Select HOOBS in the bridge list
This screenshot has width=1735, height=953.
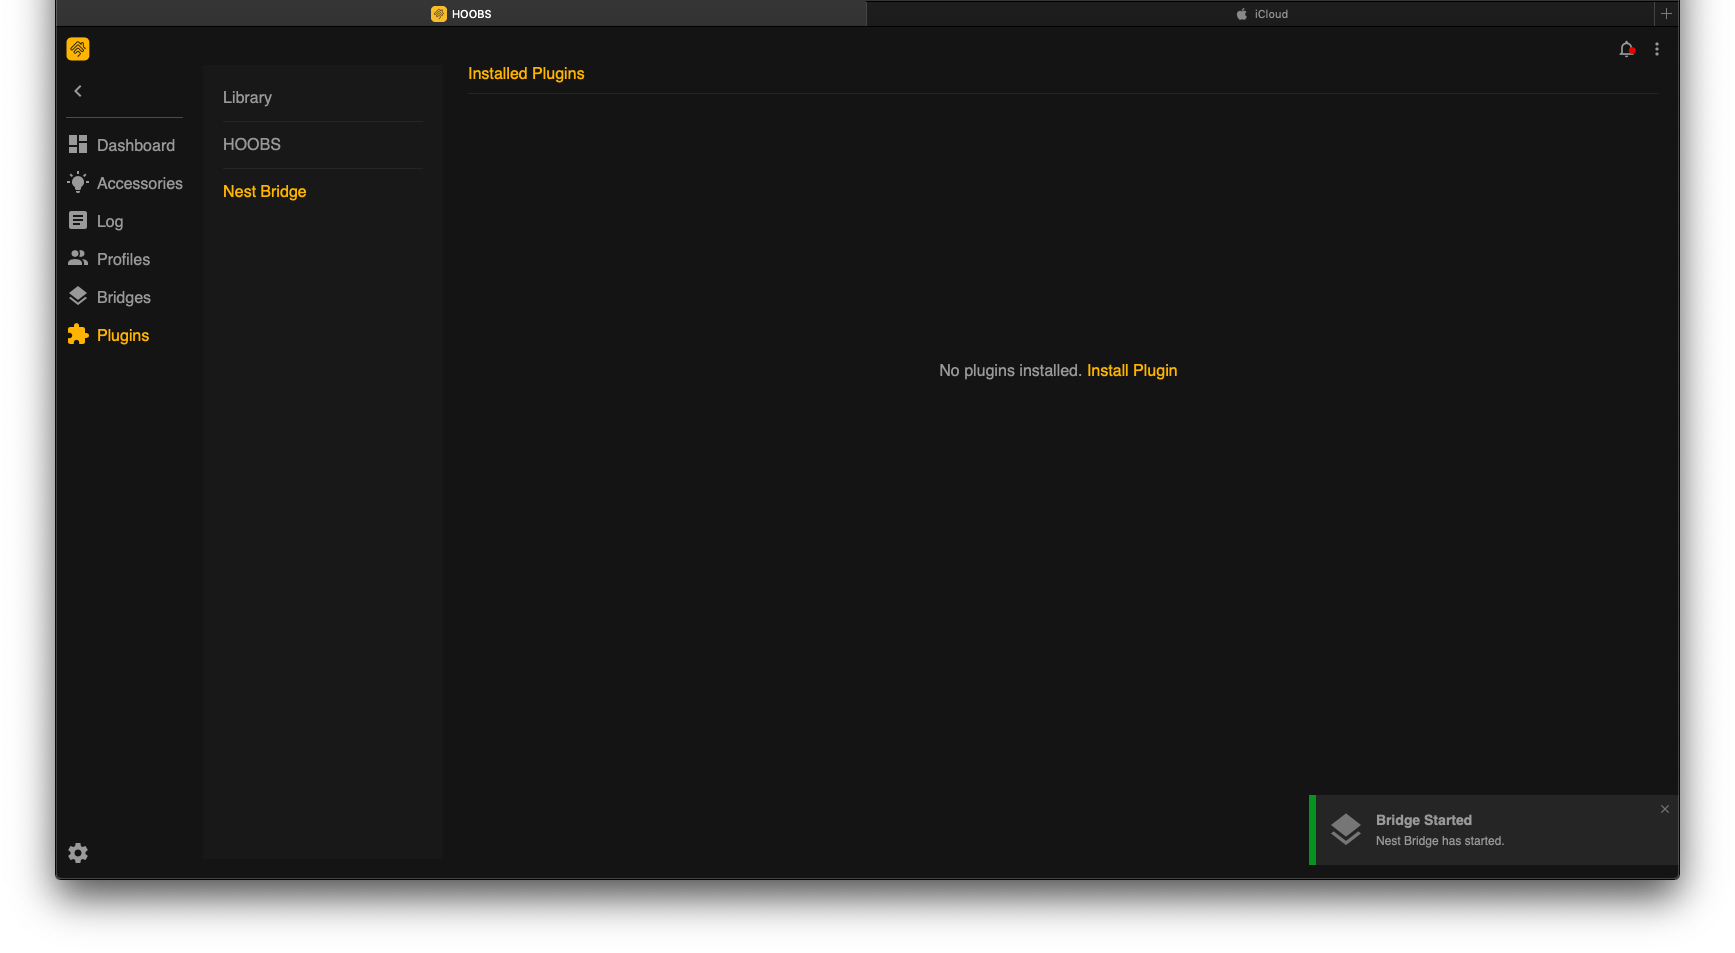pyautogui.click(x=251, y=144)
